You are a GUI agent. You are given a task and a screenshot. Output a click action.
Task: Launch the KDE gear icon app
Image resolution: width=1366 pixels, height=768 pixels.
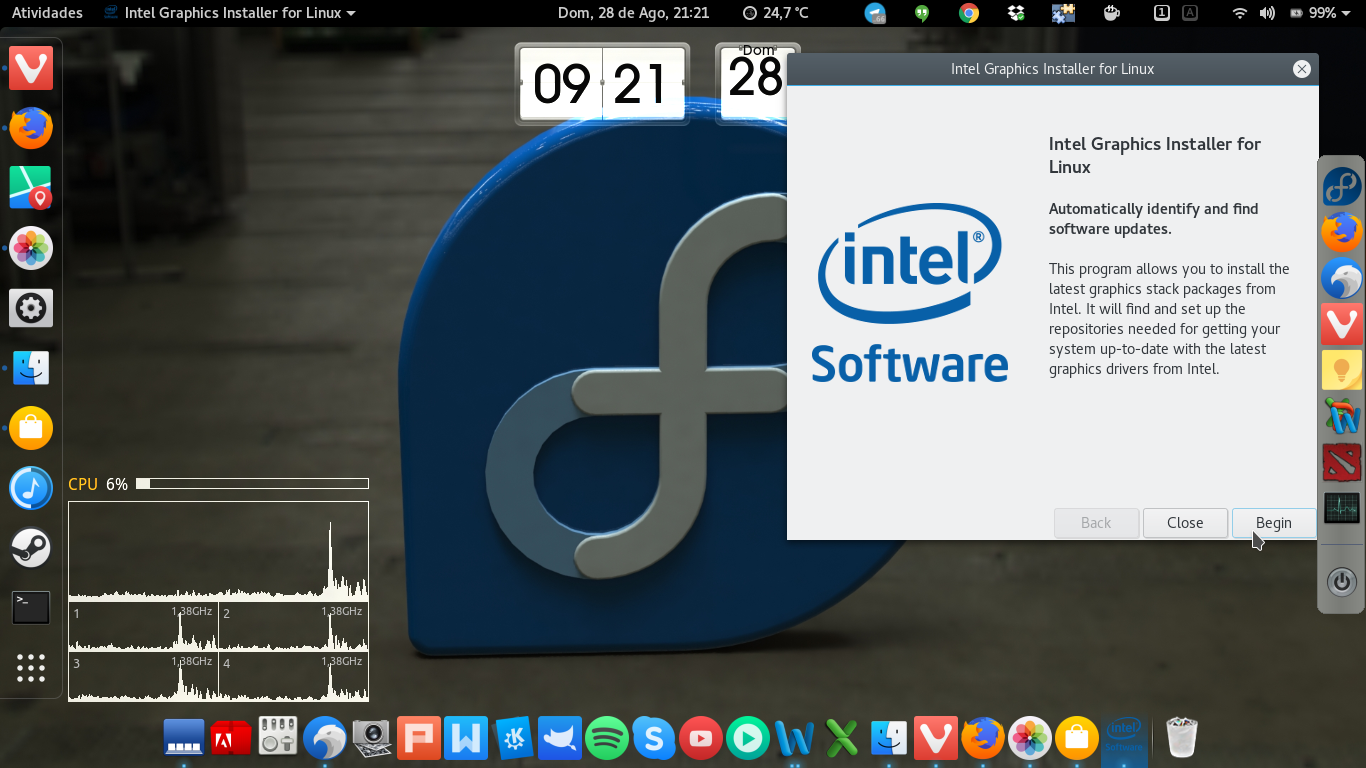click(513, 738)
